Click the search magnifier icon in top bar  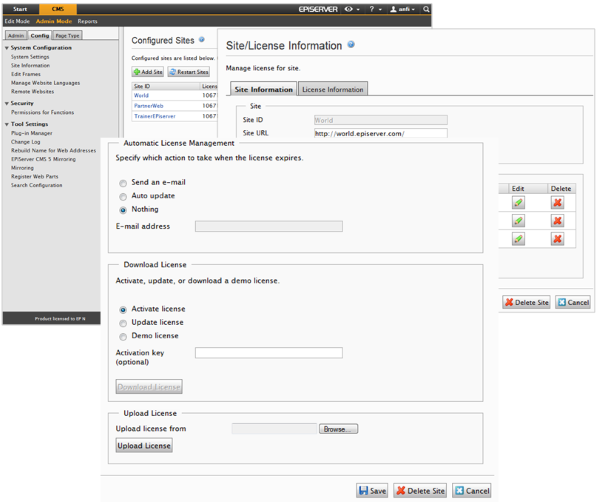(427, 9)
